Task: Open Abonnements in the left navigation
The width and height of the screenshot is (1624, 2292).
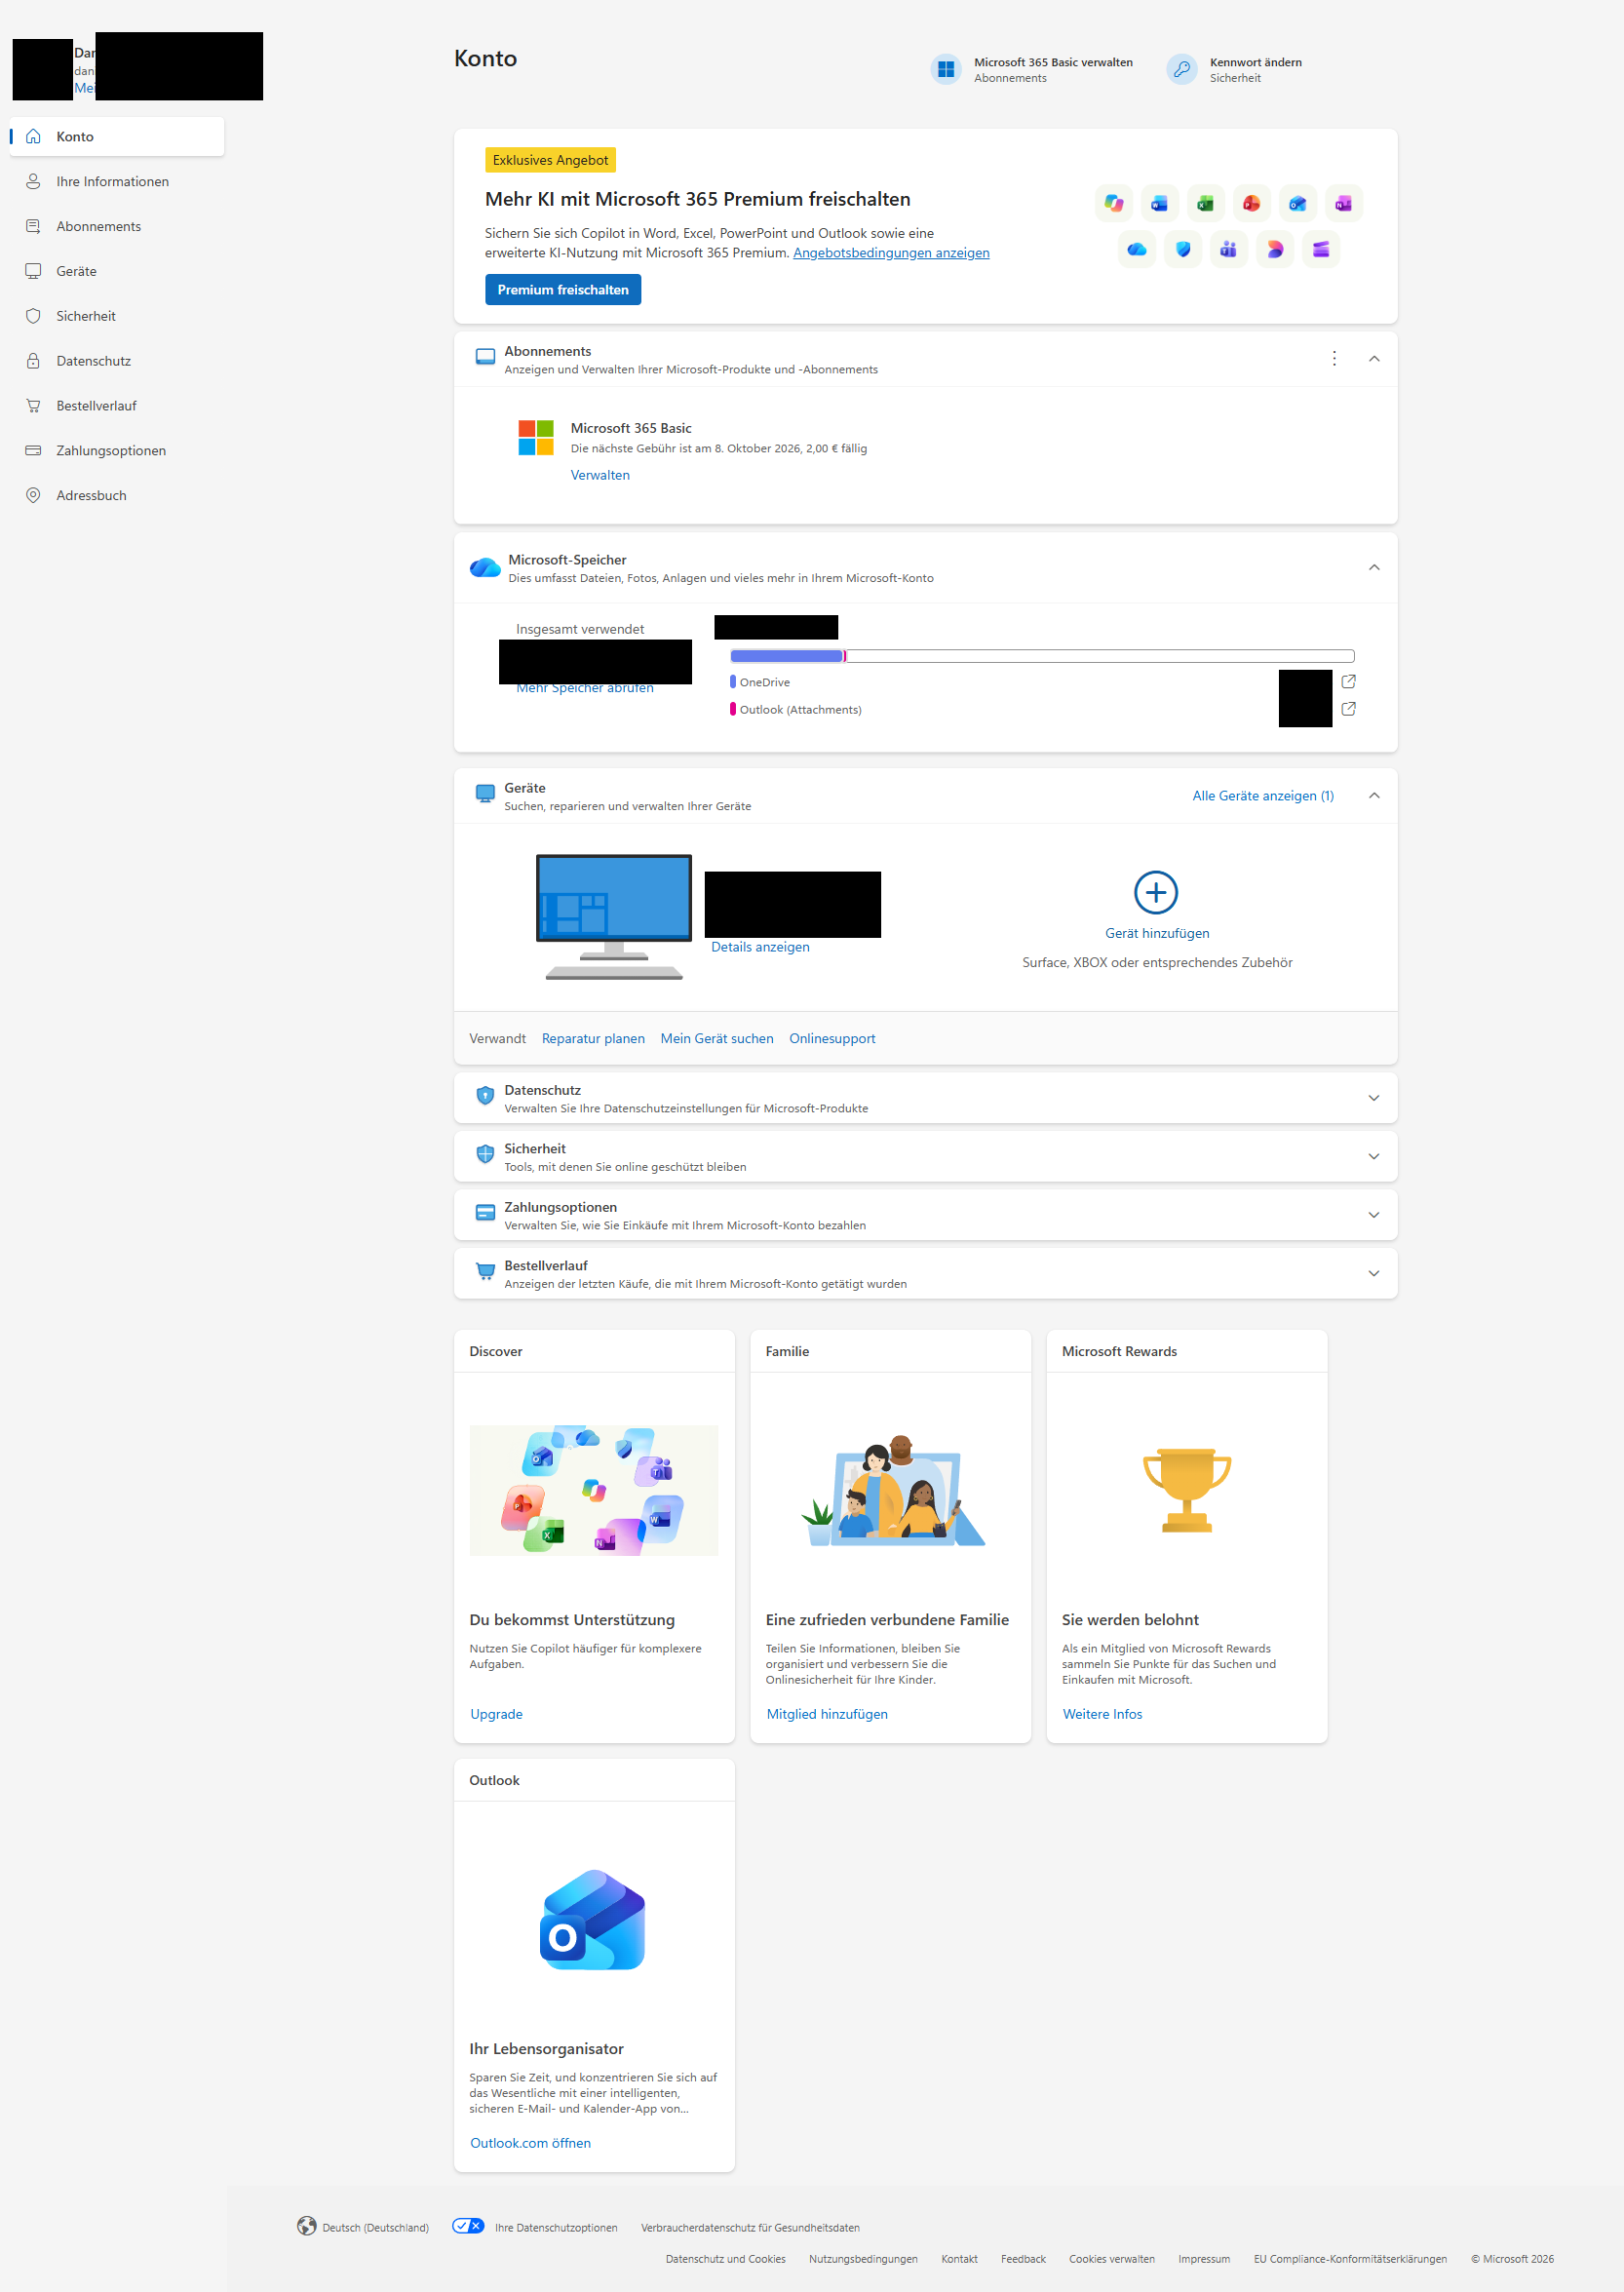Action: [x=117, y=227]
